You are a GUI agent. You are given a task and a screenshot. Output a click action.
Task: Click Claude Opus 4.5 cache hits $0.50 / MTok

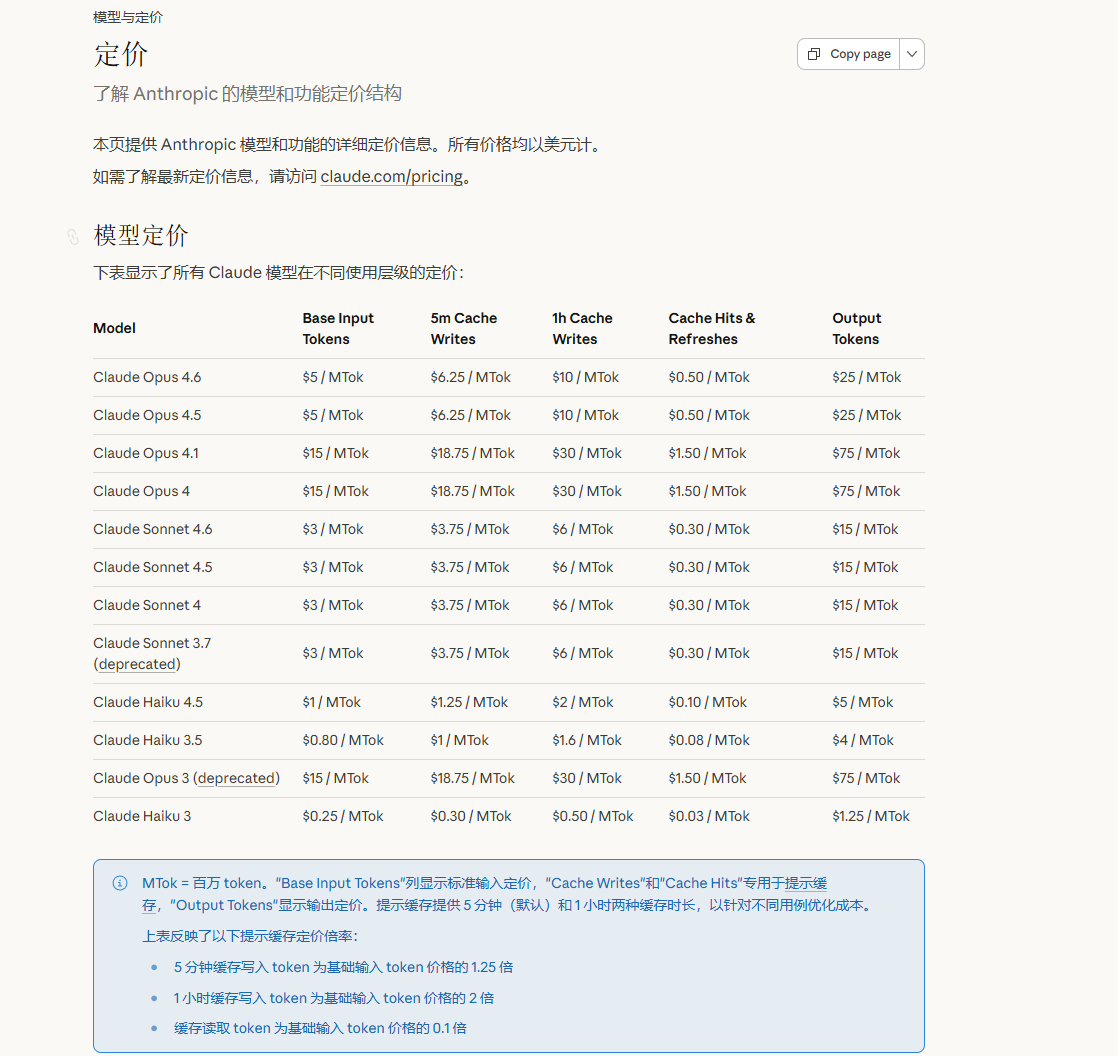(709, 415)
